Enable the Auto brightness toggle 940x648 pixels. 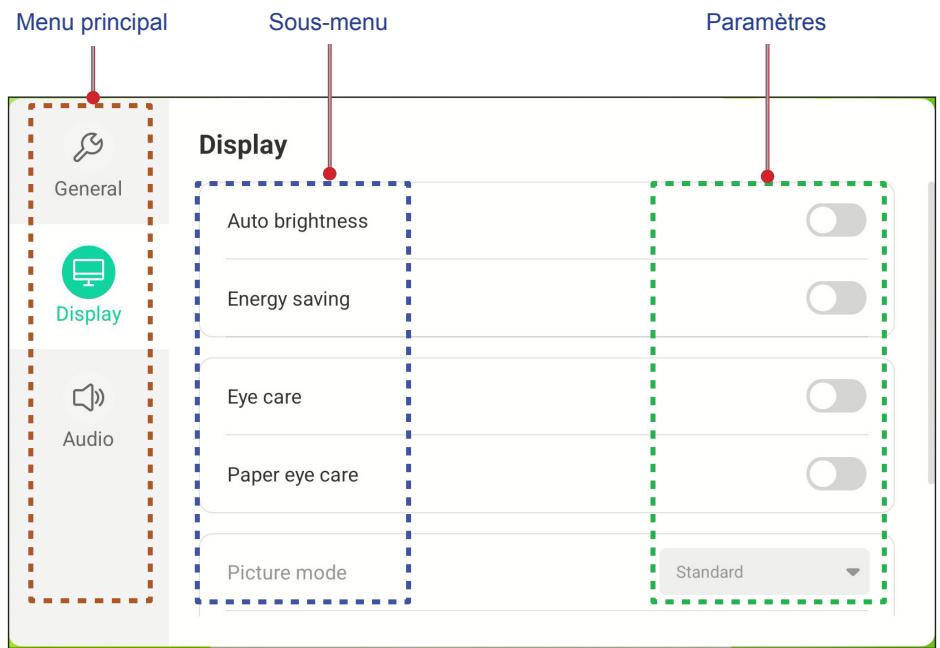[x=836, y=221]
